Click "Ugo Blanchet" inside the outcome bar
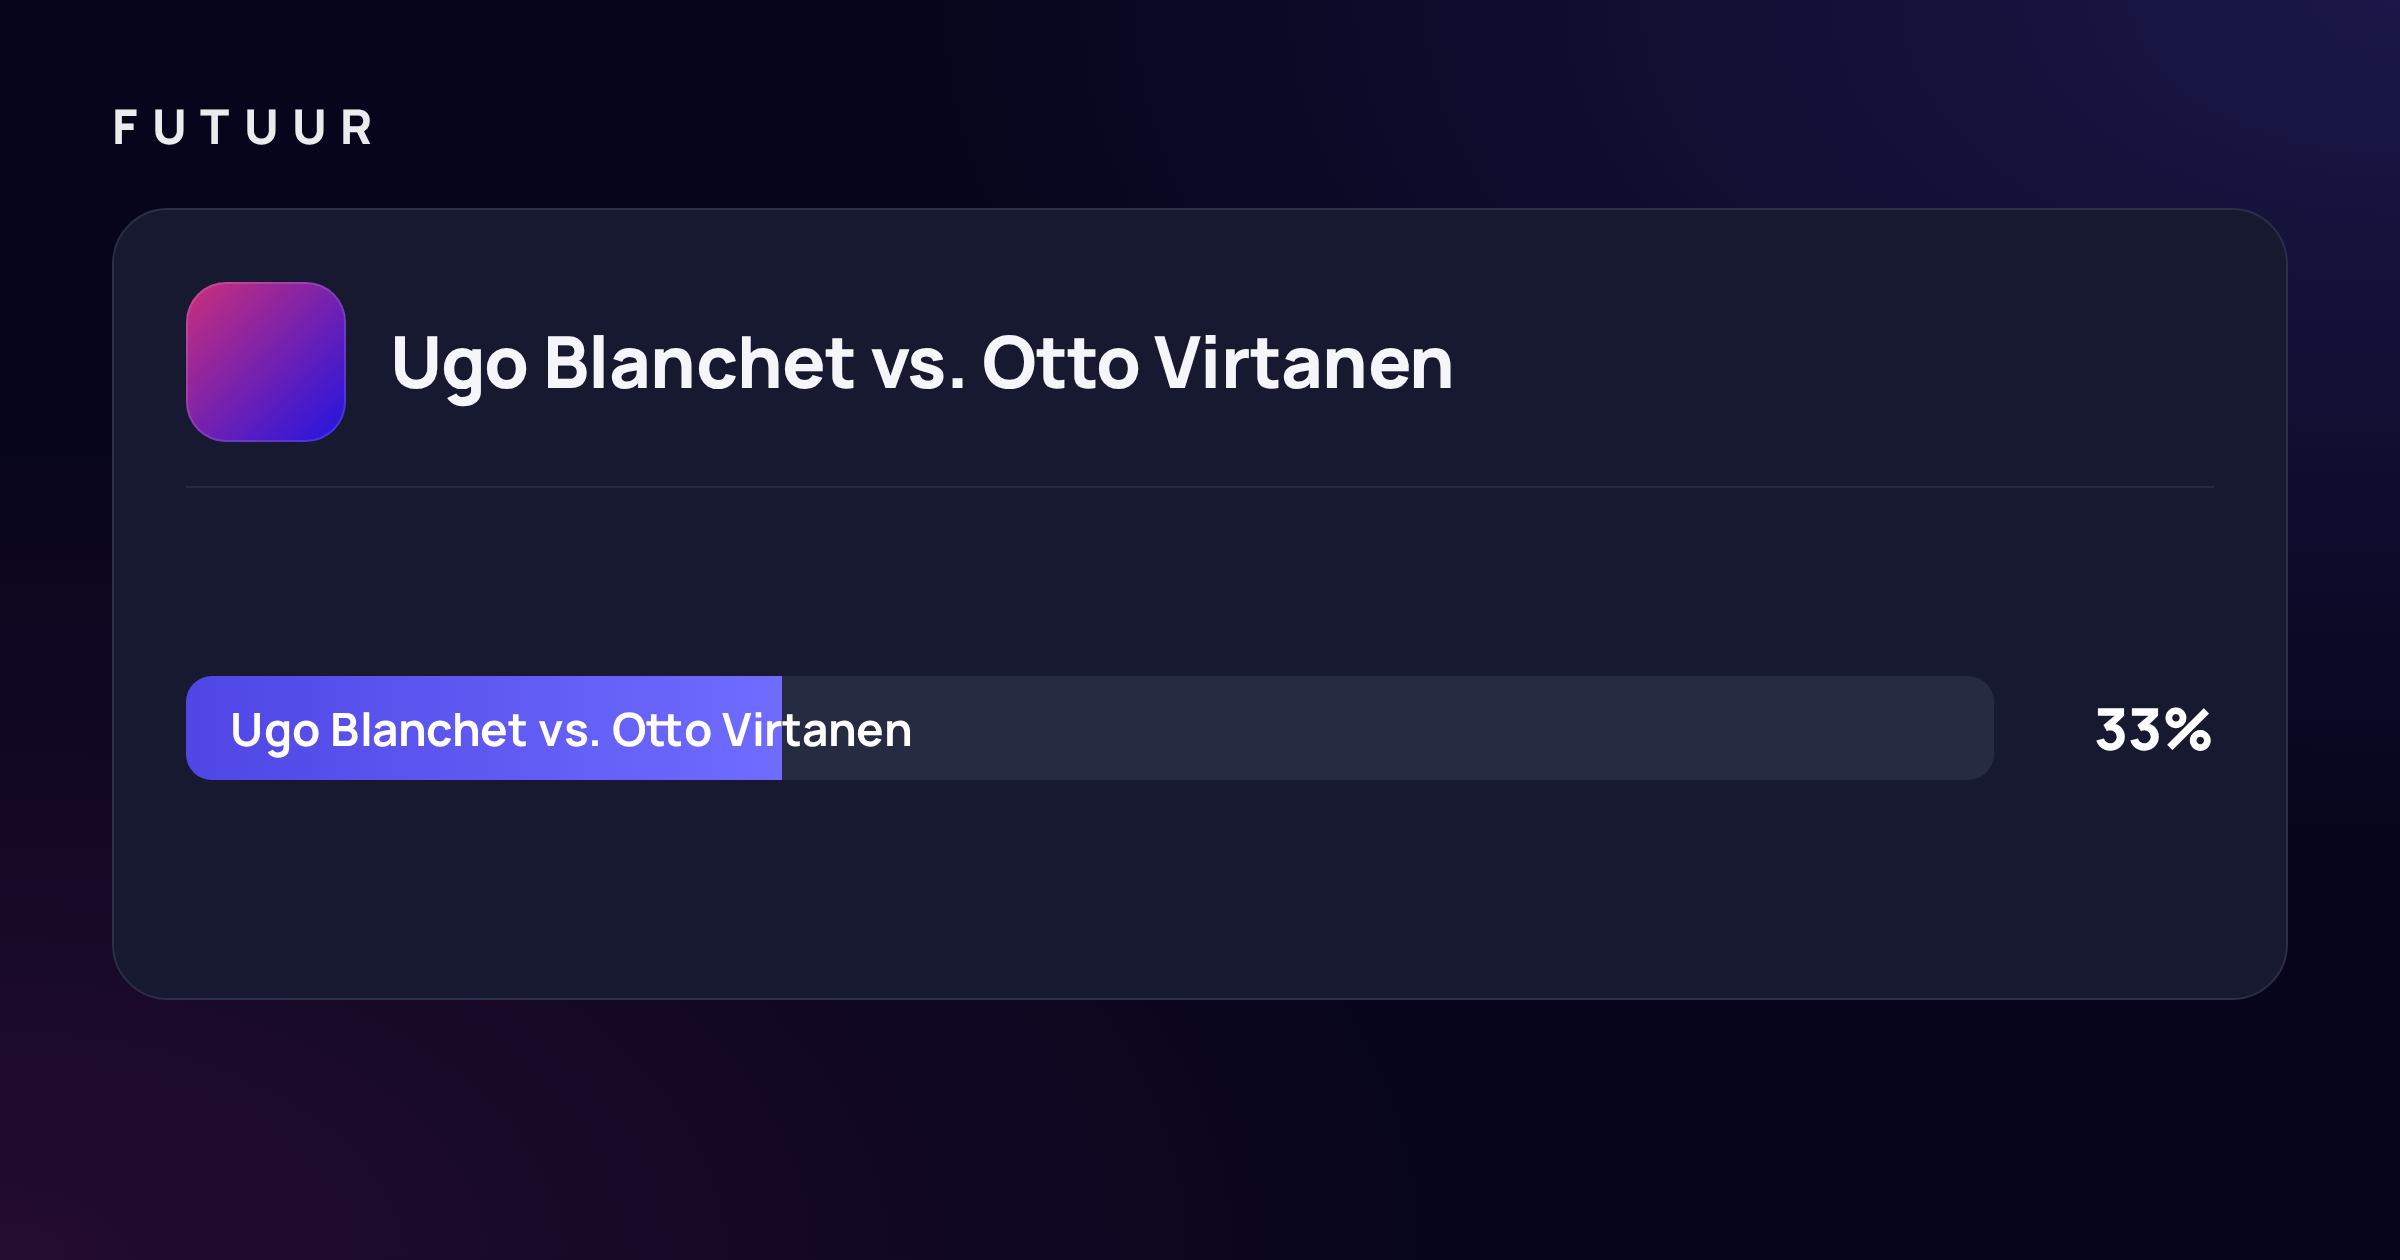Image resolution: width=2400 pixels, height=1260 pixels. pyautogui.click(x=379, y=731)
